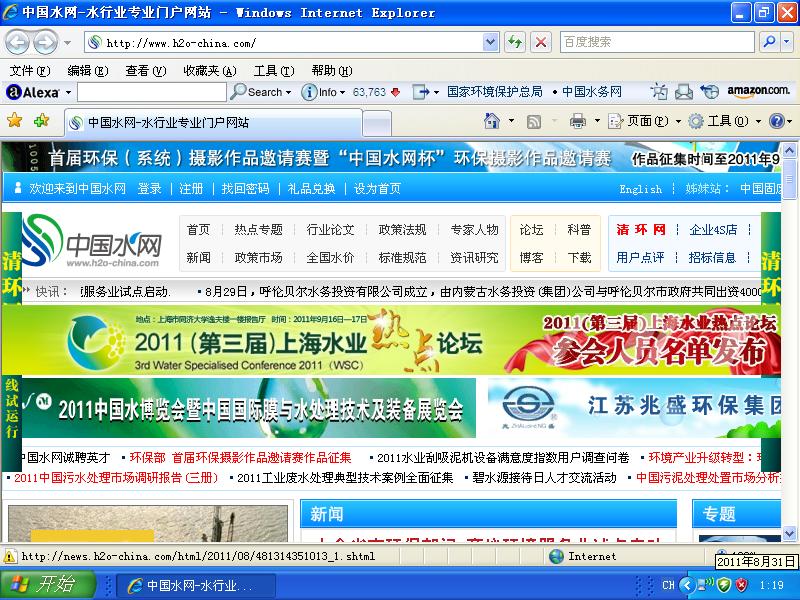Click the Alexa toolbar logo
The width and height of the screenshot is (800, 600).
[x=33, y=92]
